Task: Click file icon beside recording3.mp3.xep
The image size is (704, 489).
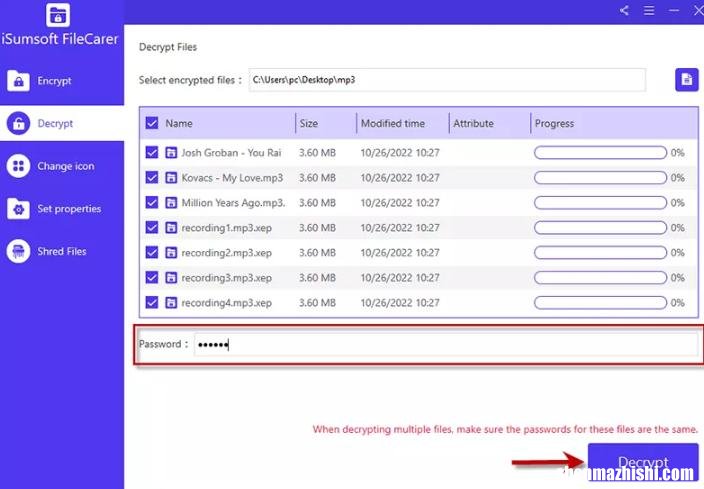Action: 171,278
